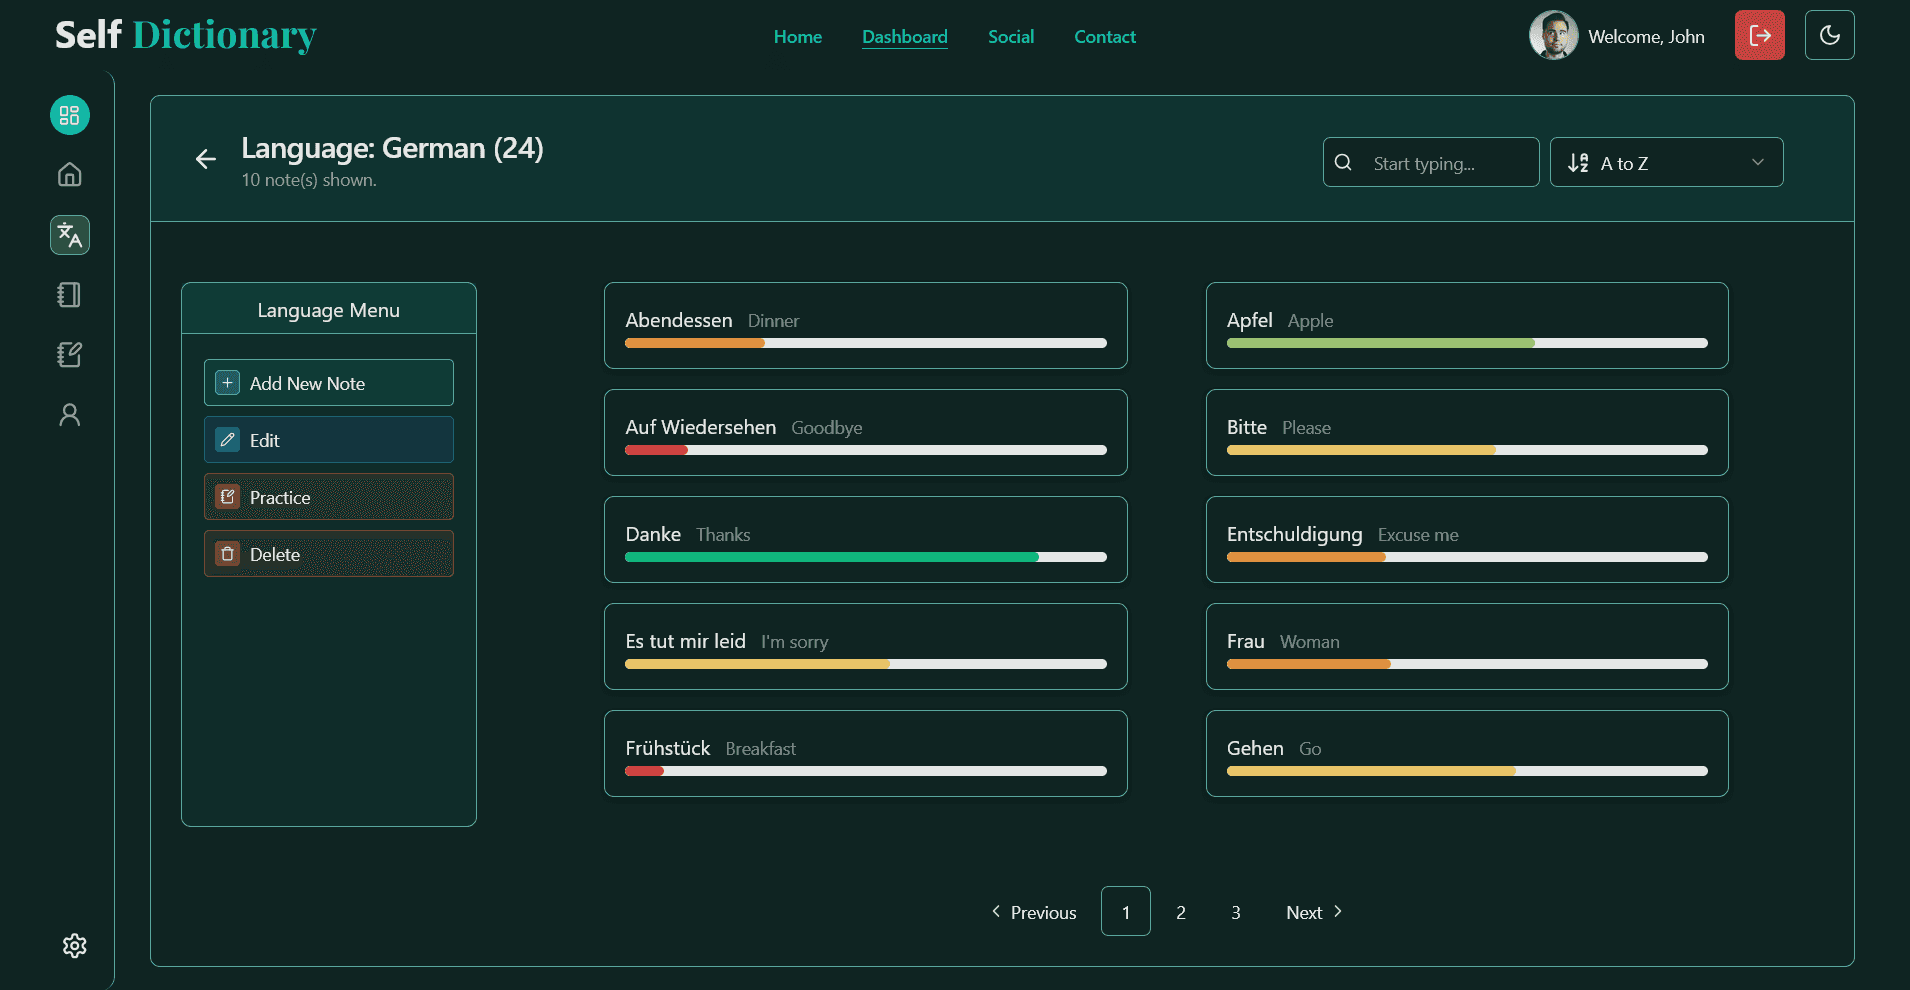Jump to page 3
The width and height of the screenshot is (1910, 990).
(1235, 912)
